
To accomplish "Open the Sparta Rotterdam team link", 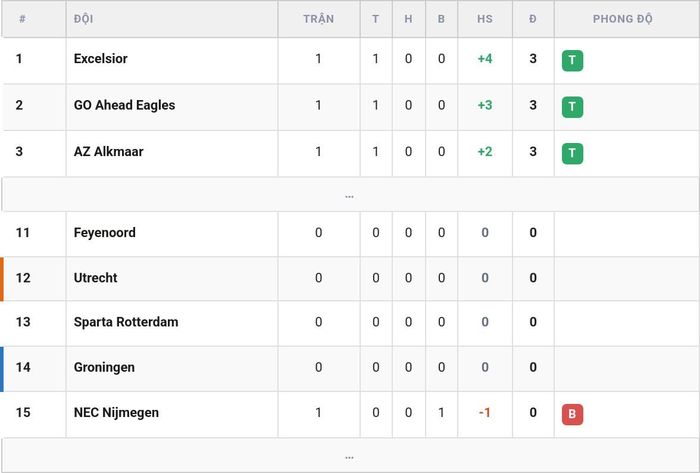I will [x=126, y=322].
